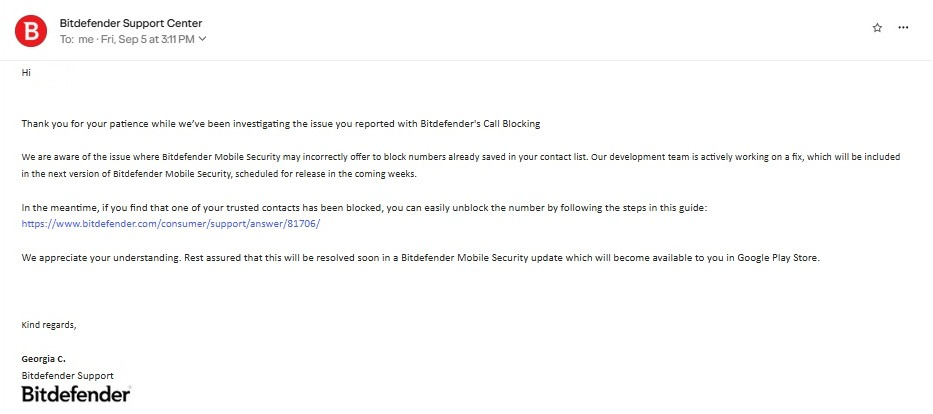Image resolution: width=933 pixels, height=414 pixels.
Task: Click the 'Hi' greeting line
Action: [x=26, y=73]
